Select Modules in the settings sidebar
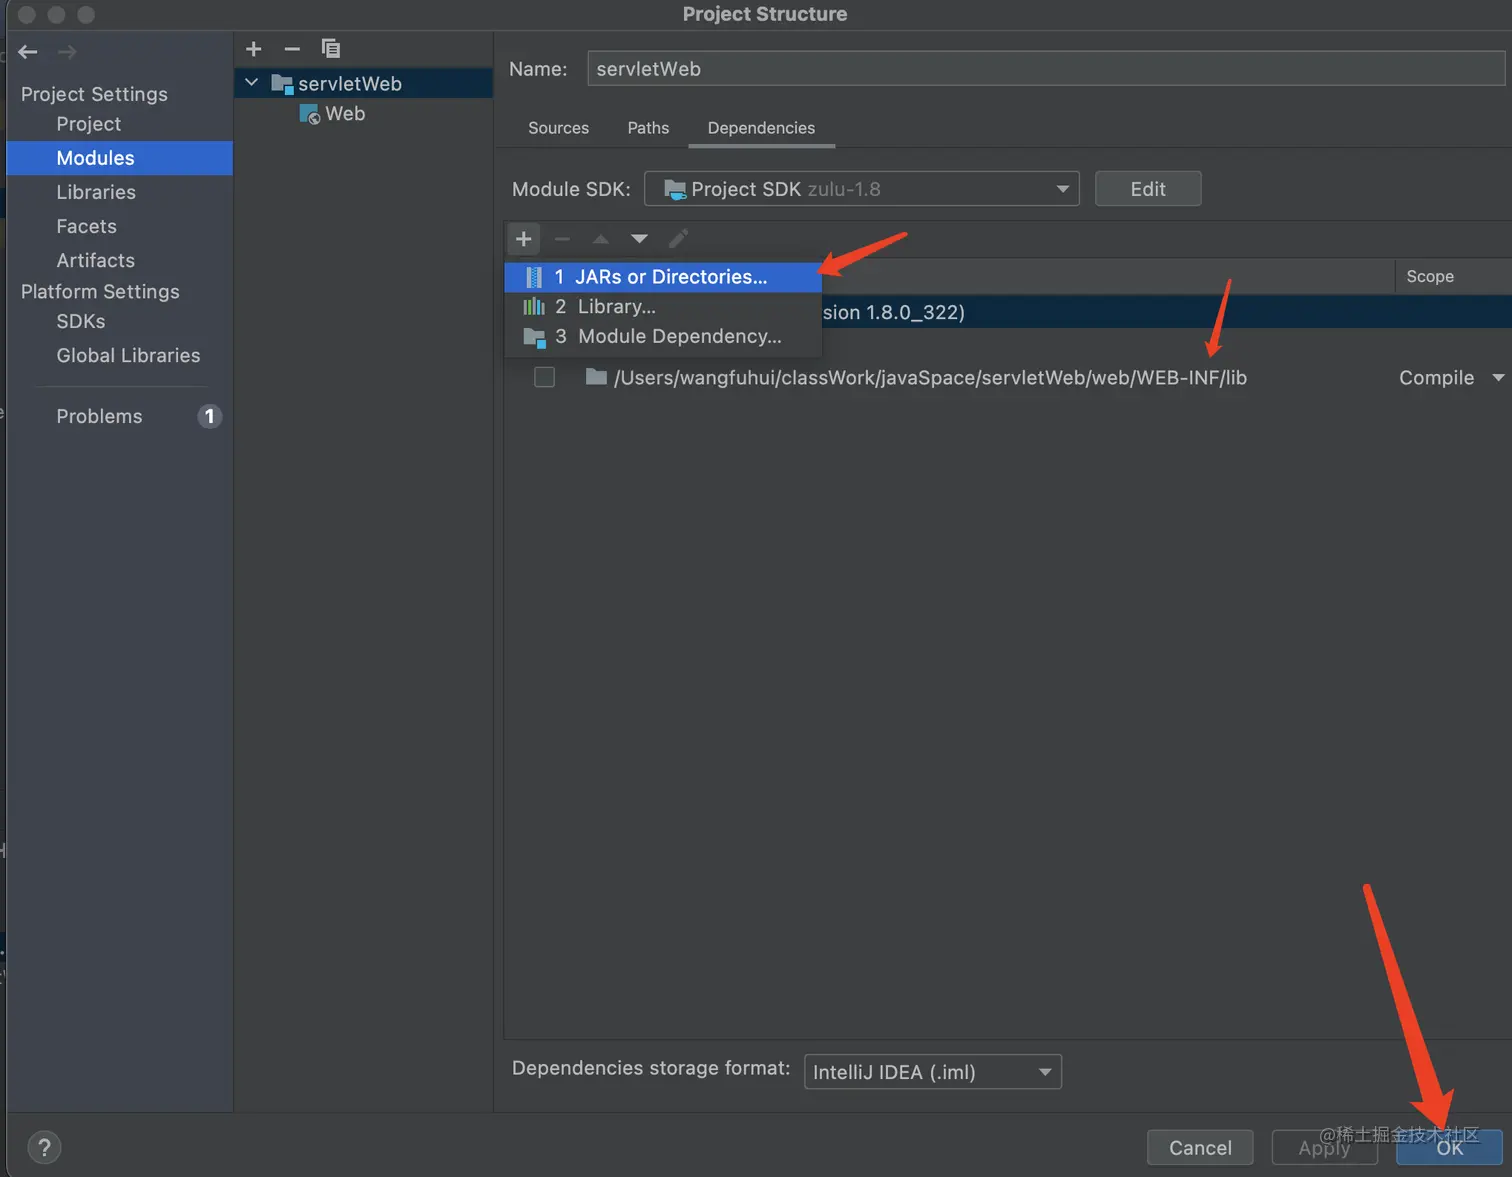Screen dimensions: 1512x1177 tap(120, 158)
